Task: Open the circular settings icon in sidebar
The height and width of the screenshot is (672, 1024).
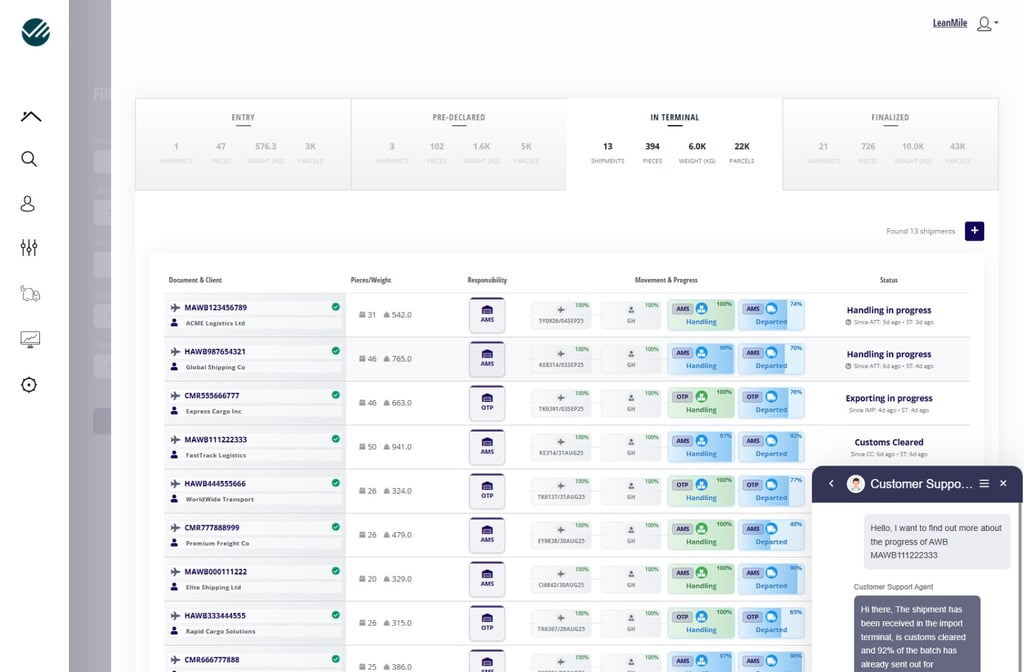Action: [x=29, y=385]
